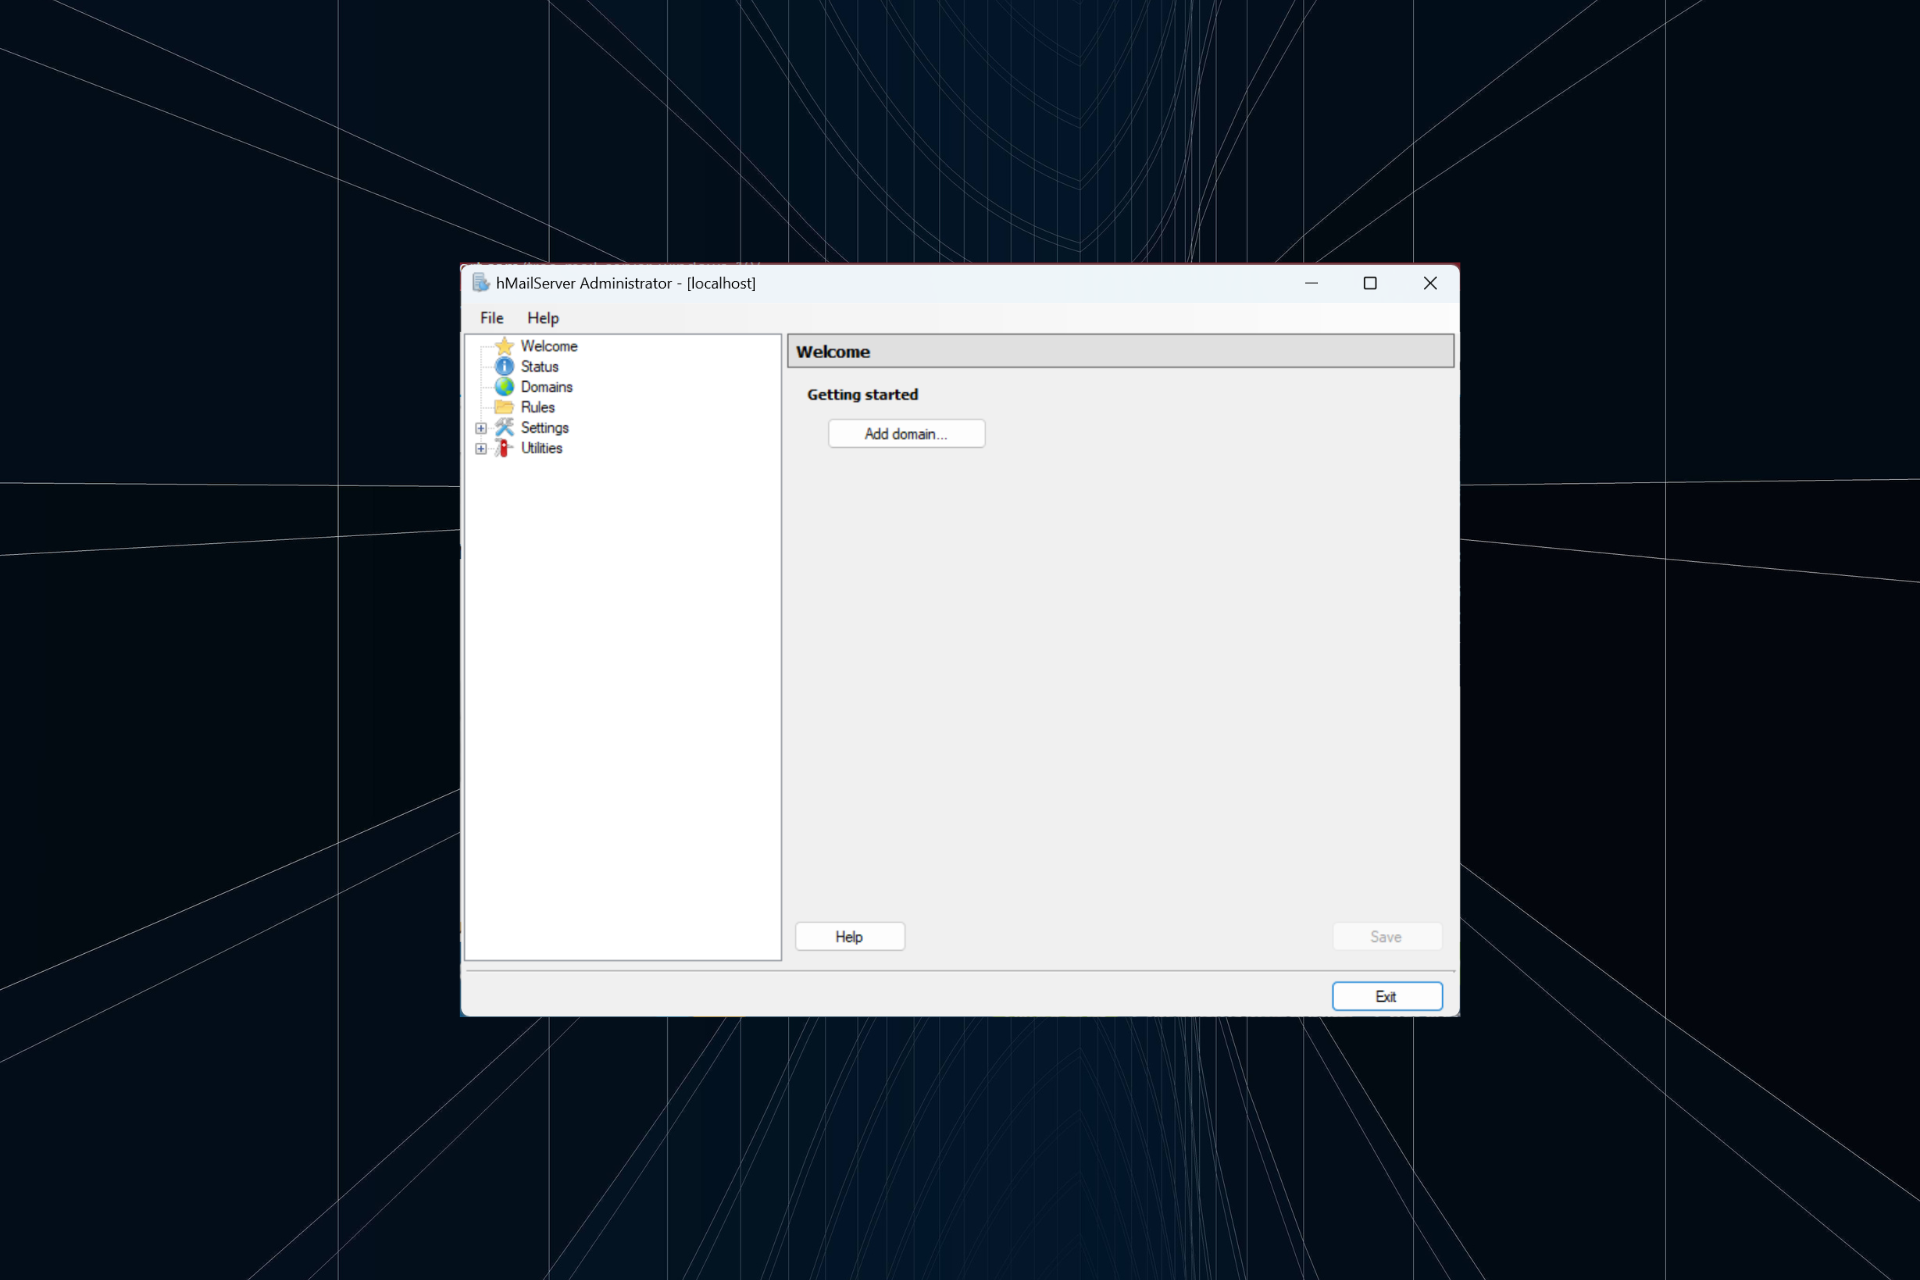Click the Welcome panel header bar
This screenshot has height=1280, width=1920.
pos(1120,352)
